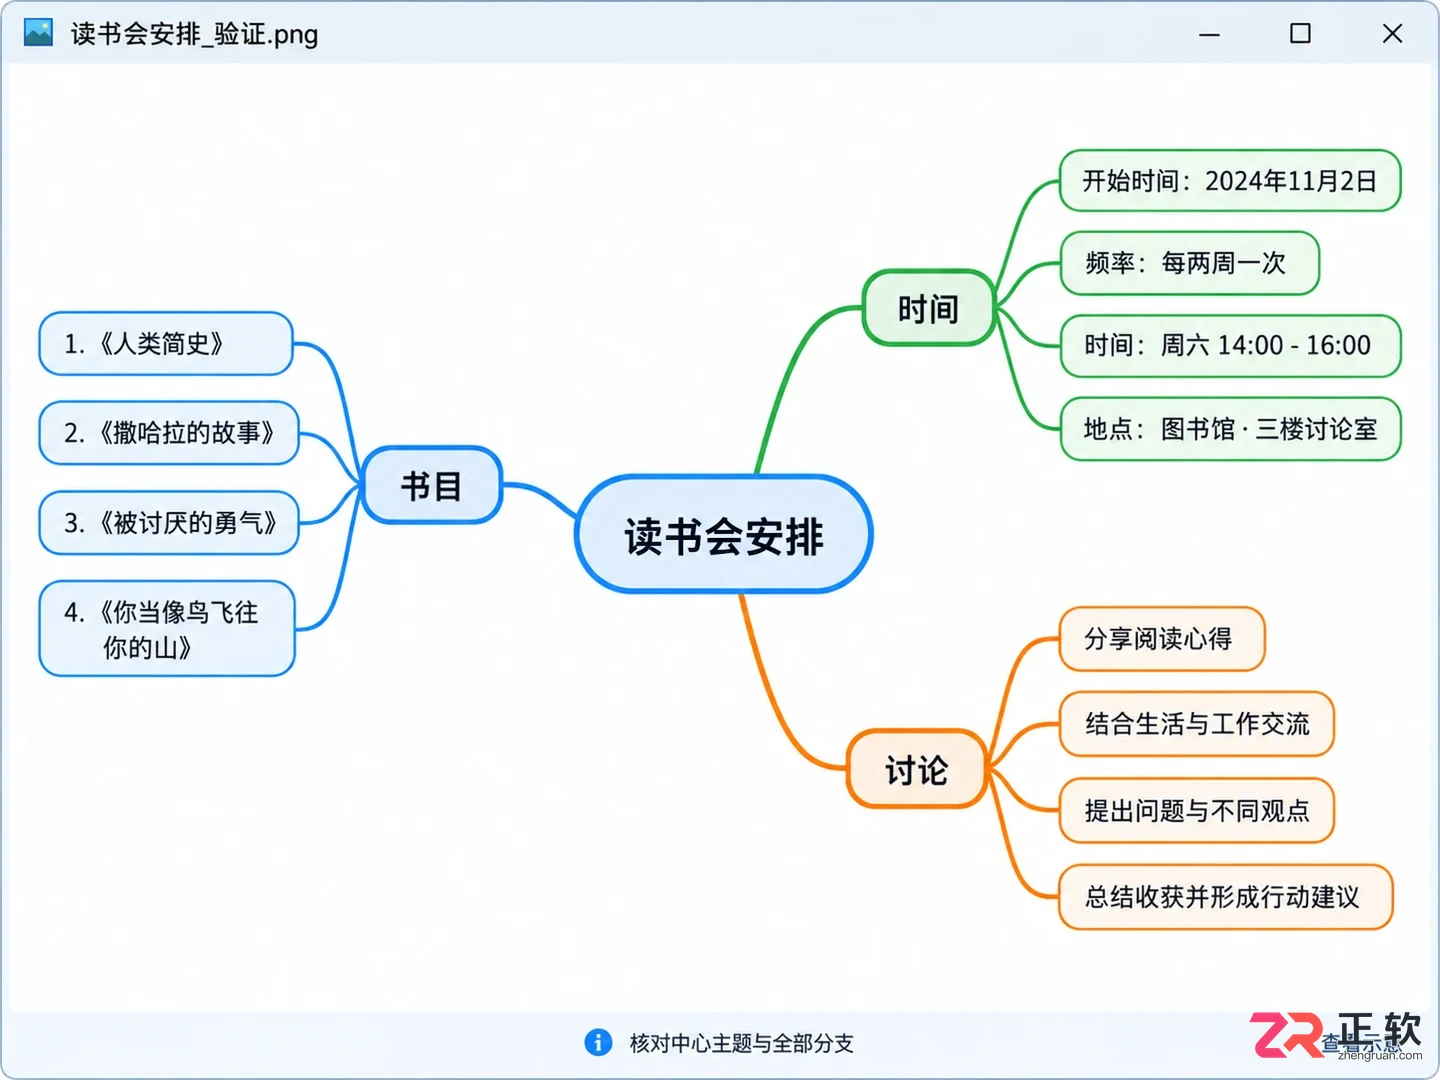This screenshot has width=1440, height=1080.
Task: Click the node 开始时间：2024年11月2日
Action: coord(1230,181)
